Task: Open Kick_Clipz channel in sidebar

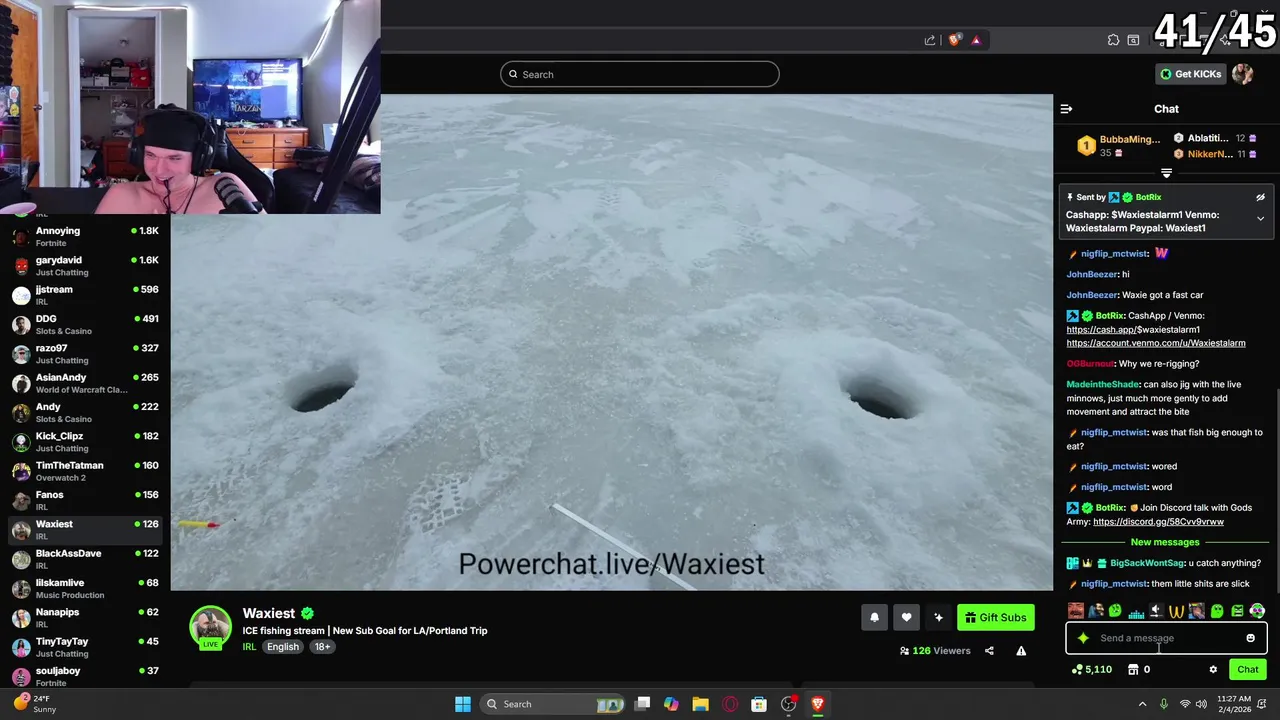Action: click(85, 442)
